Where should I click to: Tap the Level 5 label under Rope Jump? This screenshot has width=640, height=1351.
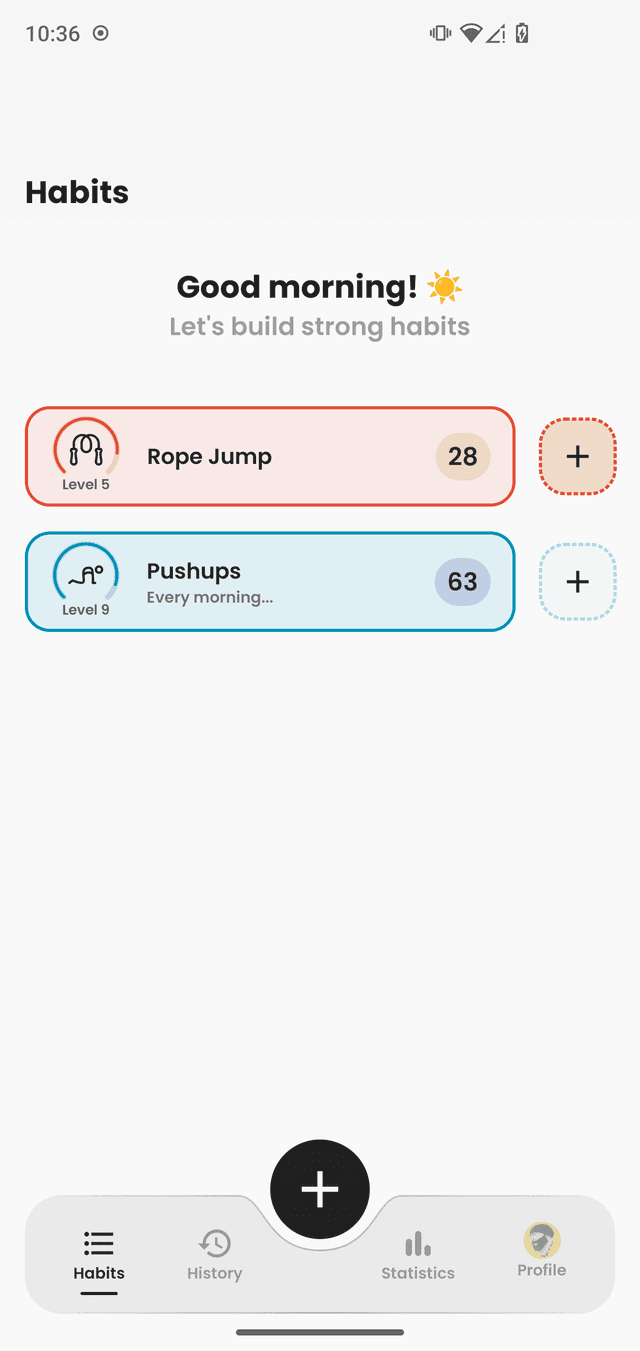coord(86,485)
